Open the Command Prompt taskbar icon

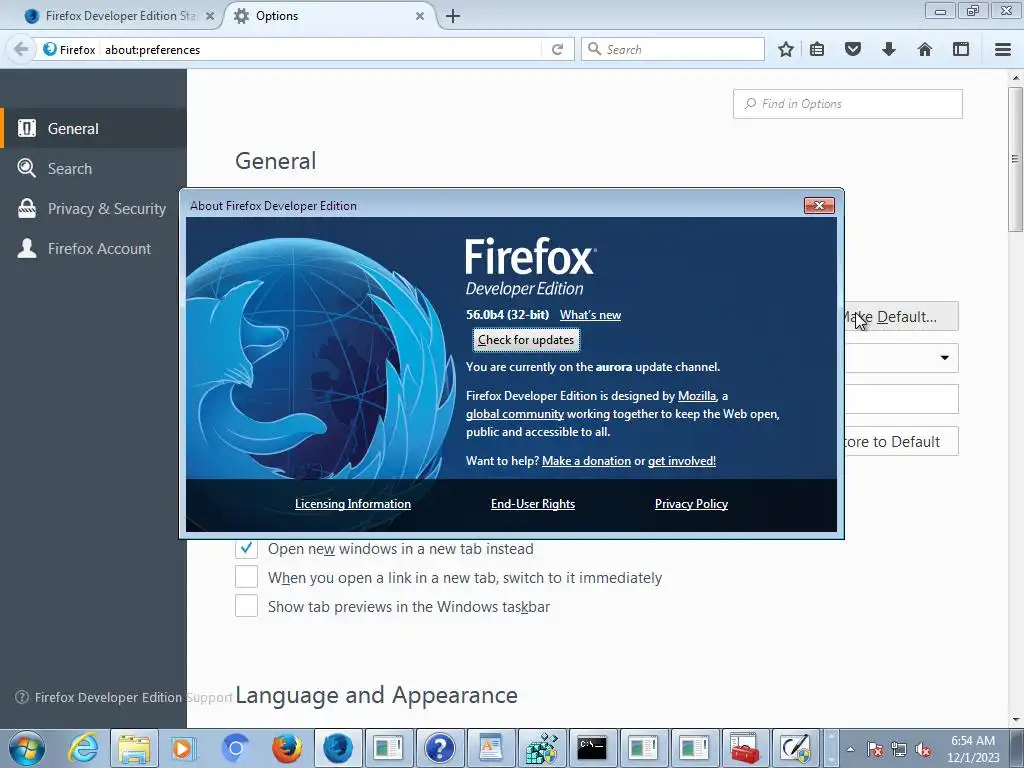click(592, 748)
